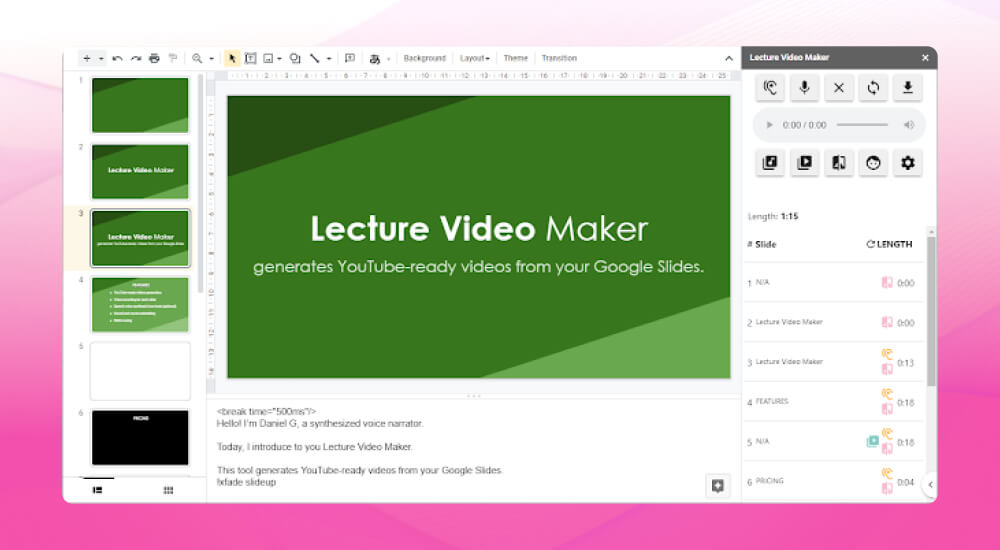The height and width of the screenshot is (550, 1000).
Task: Open the Layout dropdown
Action: [x=474, y=58]
